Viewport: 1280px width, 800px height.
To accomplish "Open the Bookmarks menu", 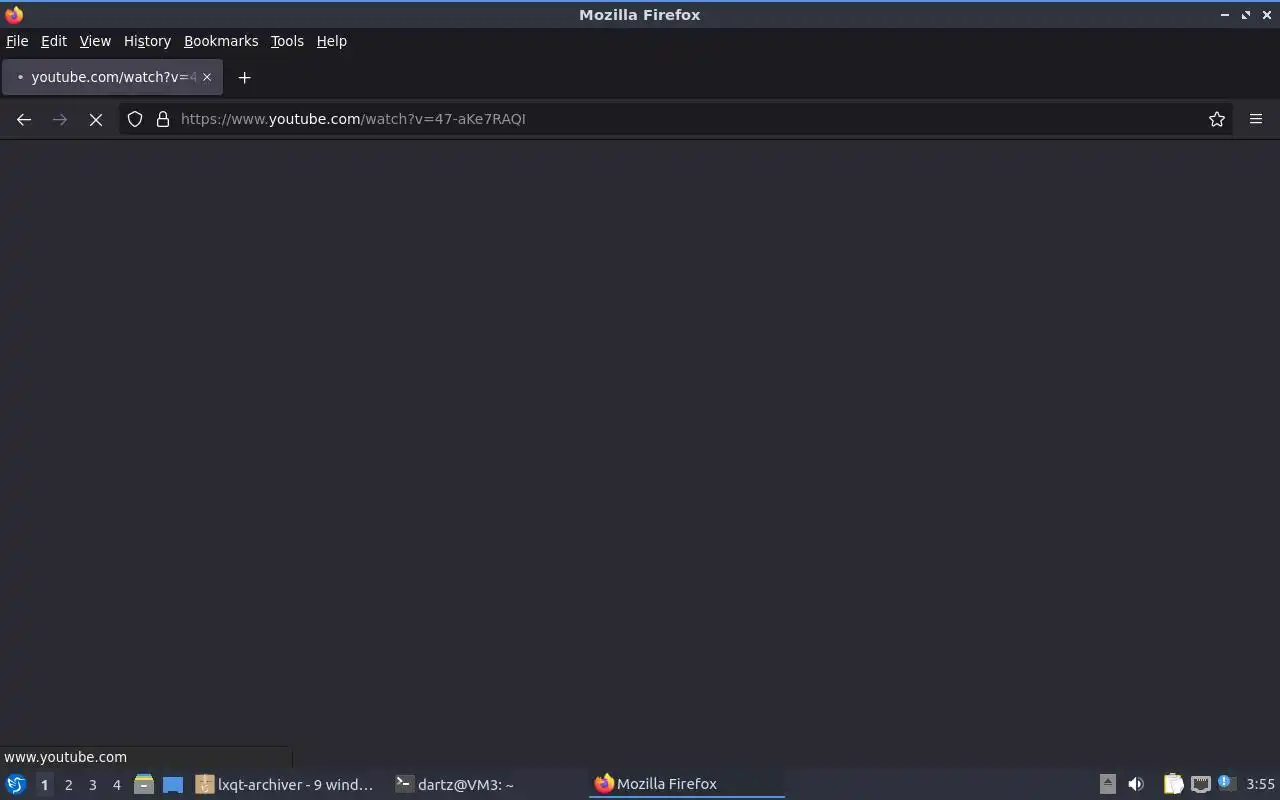I will (221, 41).
